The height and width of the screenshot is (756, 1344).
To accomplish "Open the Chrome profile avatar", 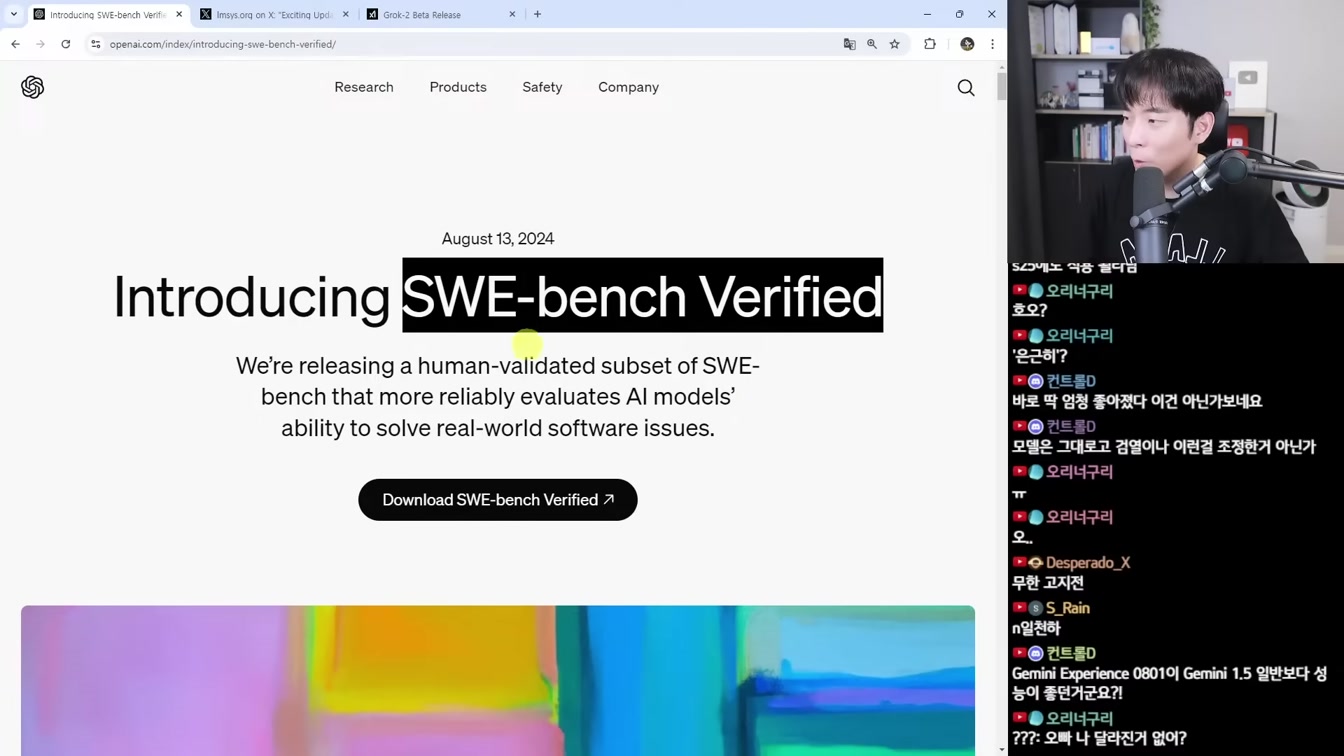I will click(x=967, y=44).
